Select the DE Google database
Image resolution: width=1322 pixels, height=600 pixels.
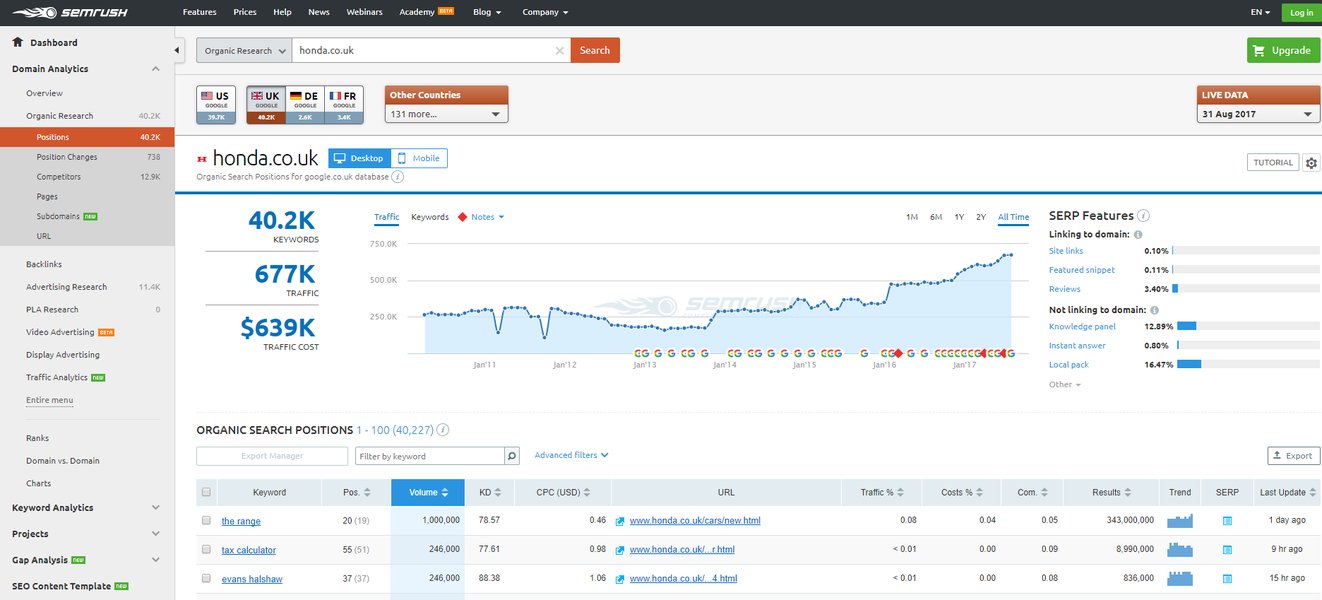coord(305,105)
